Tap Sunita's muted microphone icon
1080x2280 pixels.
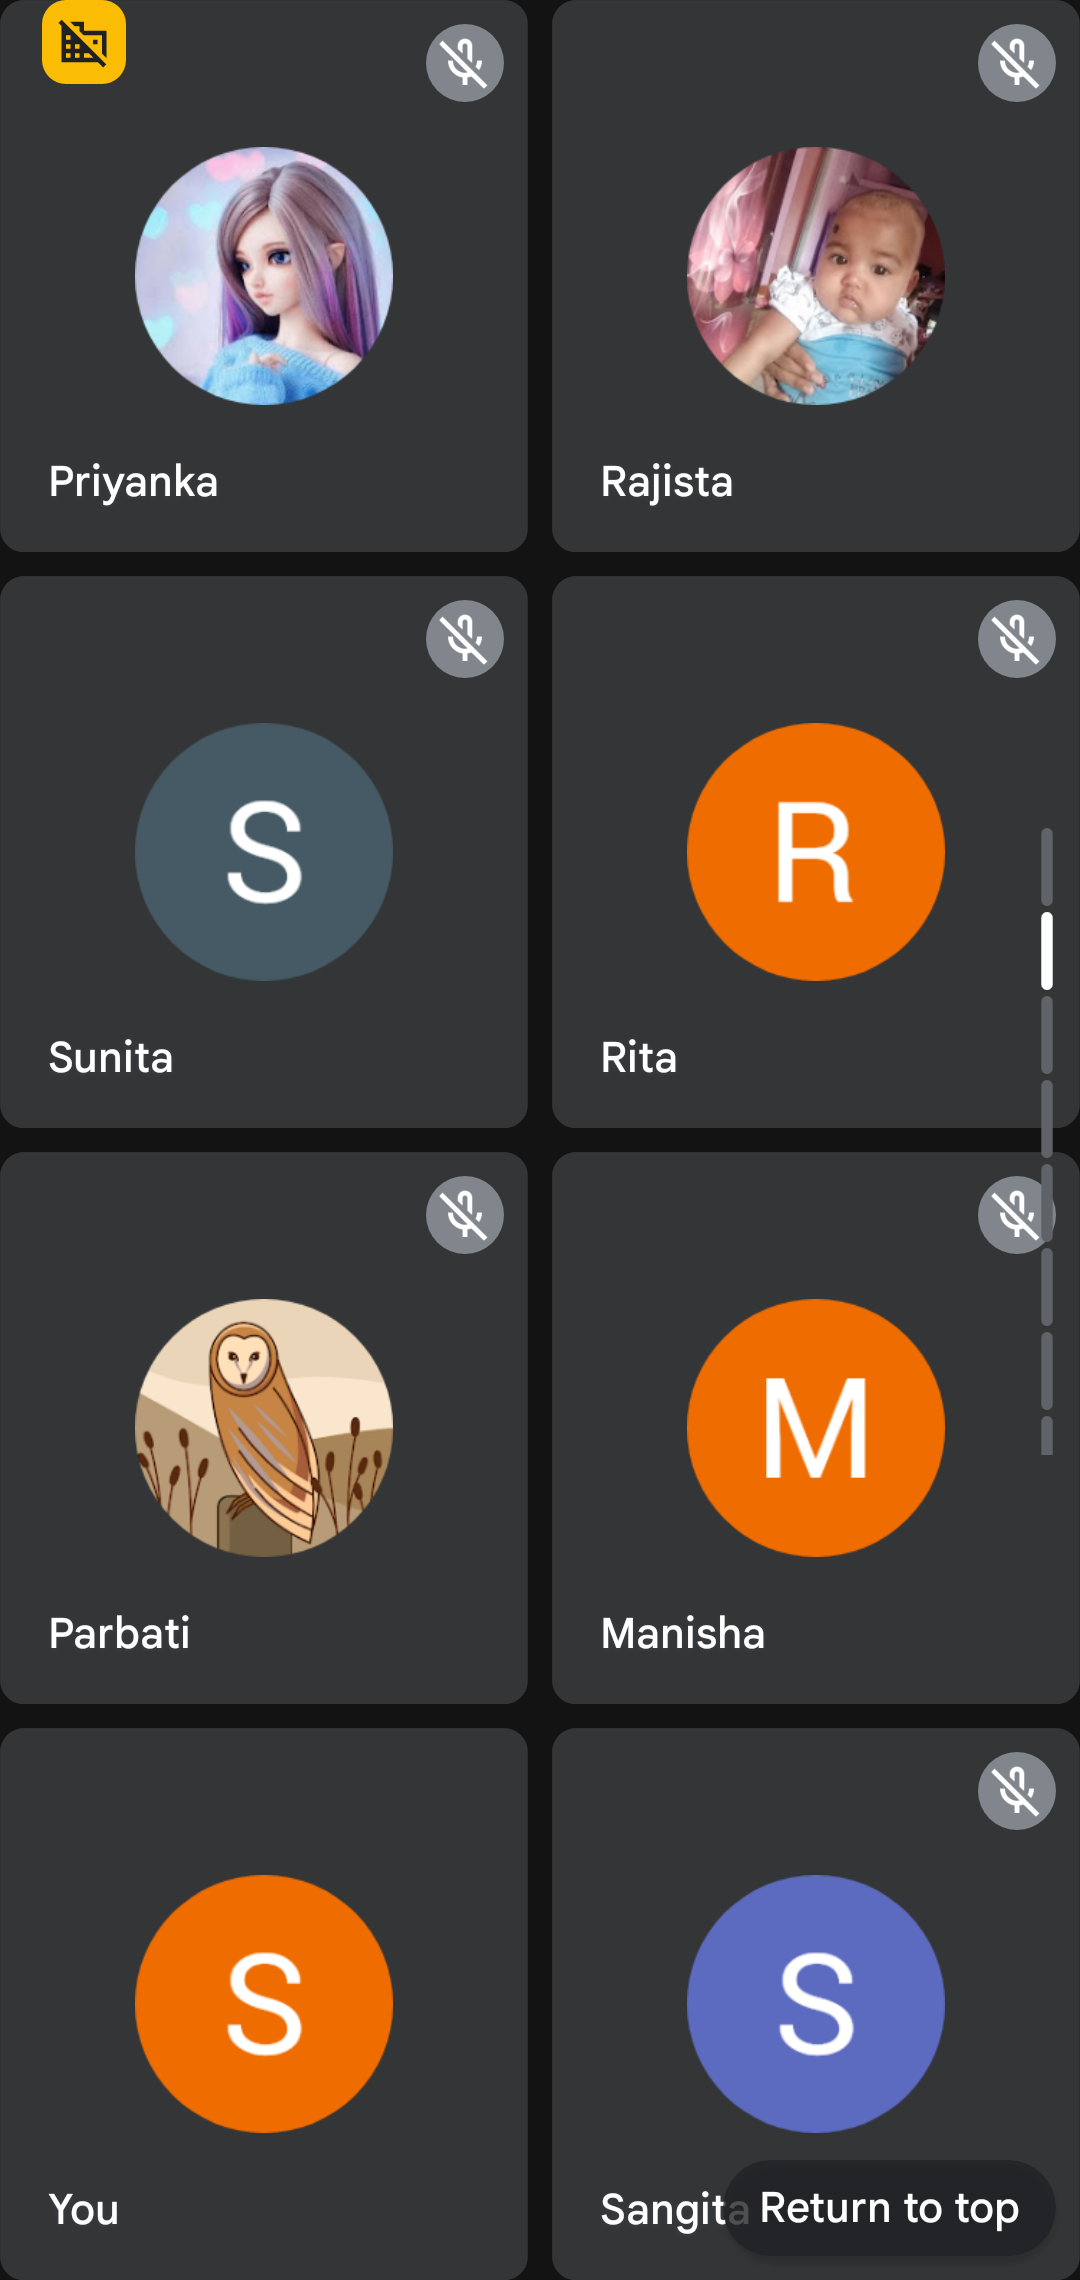[x=465, y=639]
